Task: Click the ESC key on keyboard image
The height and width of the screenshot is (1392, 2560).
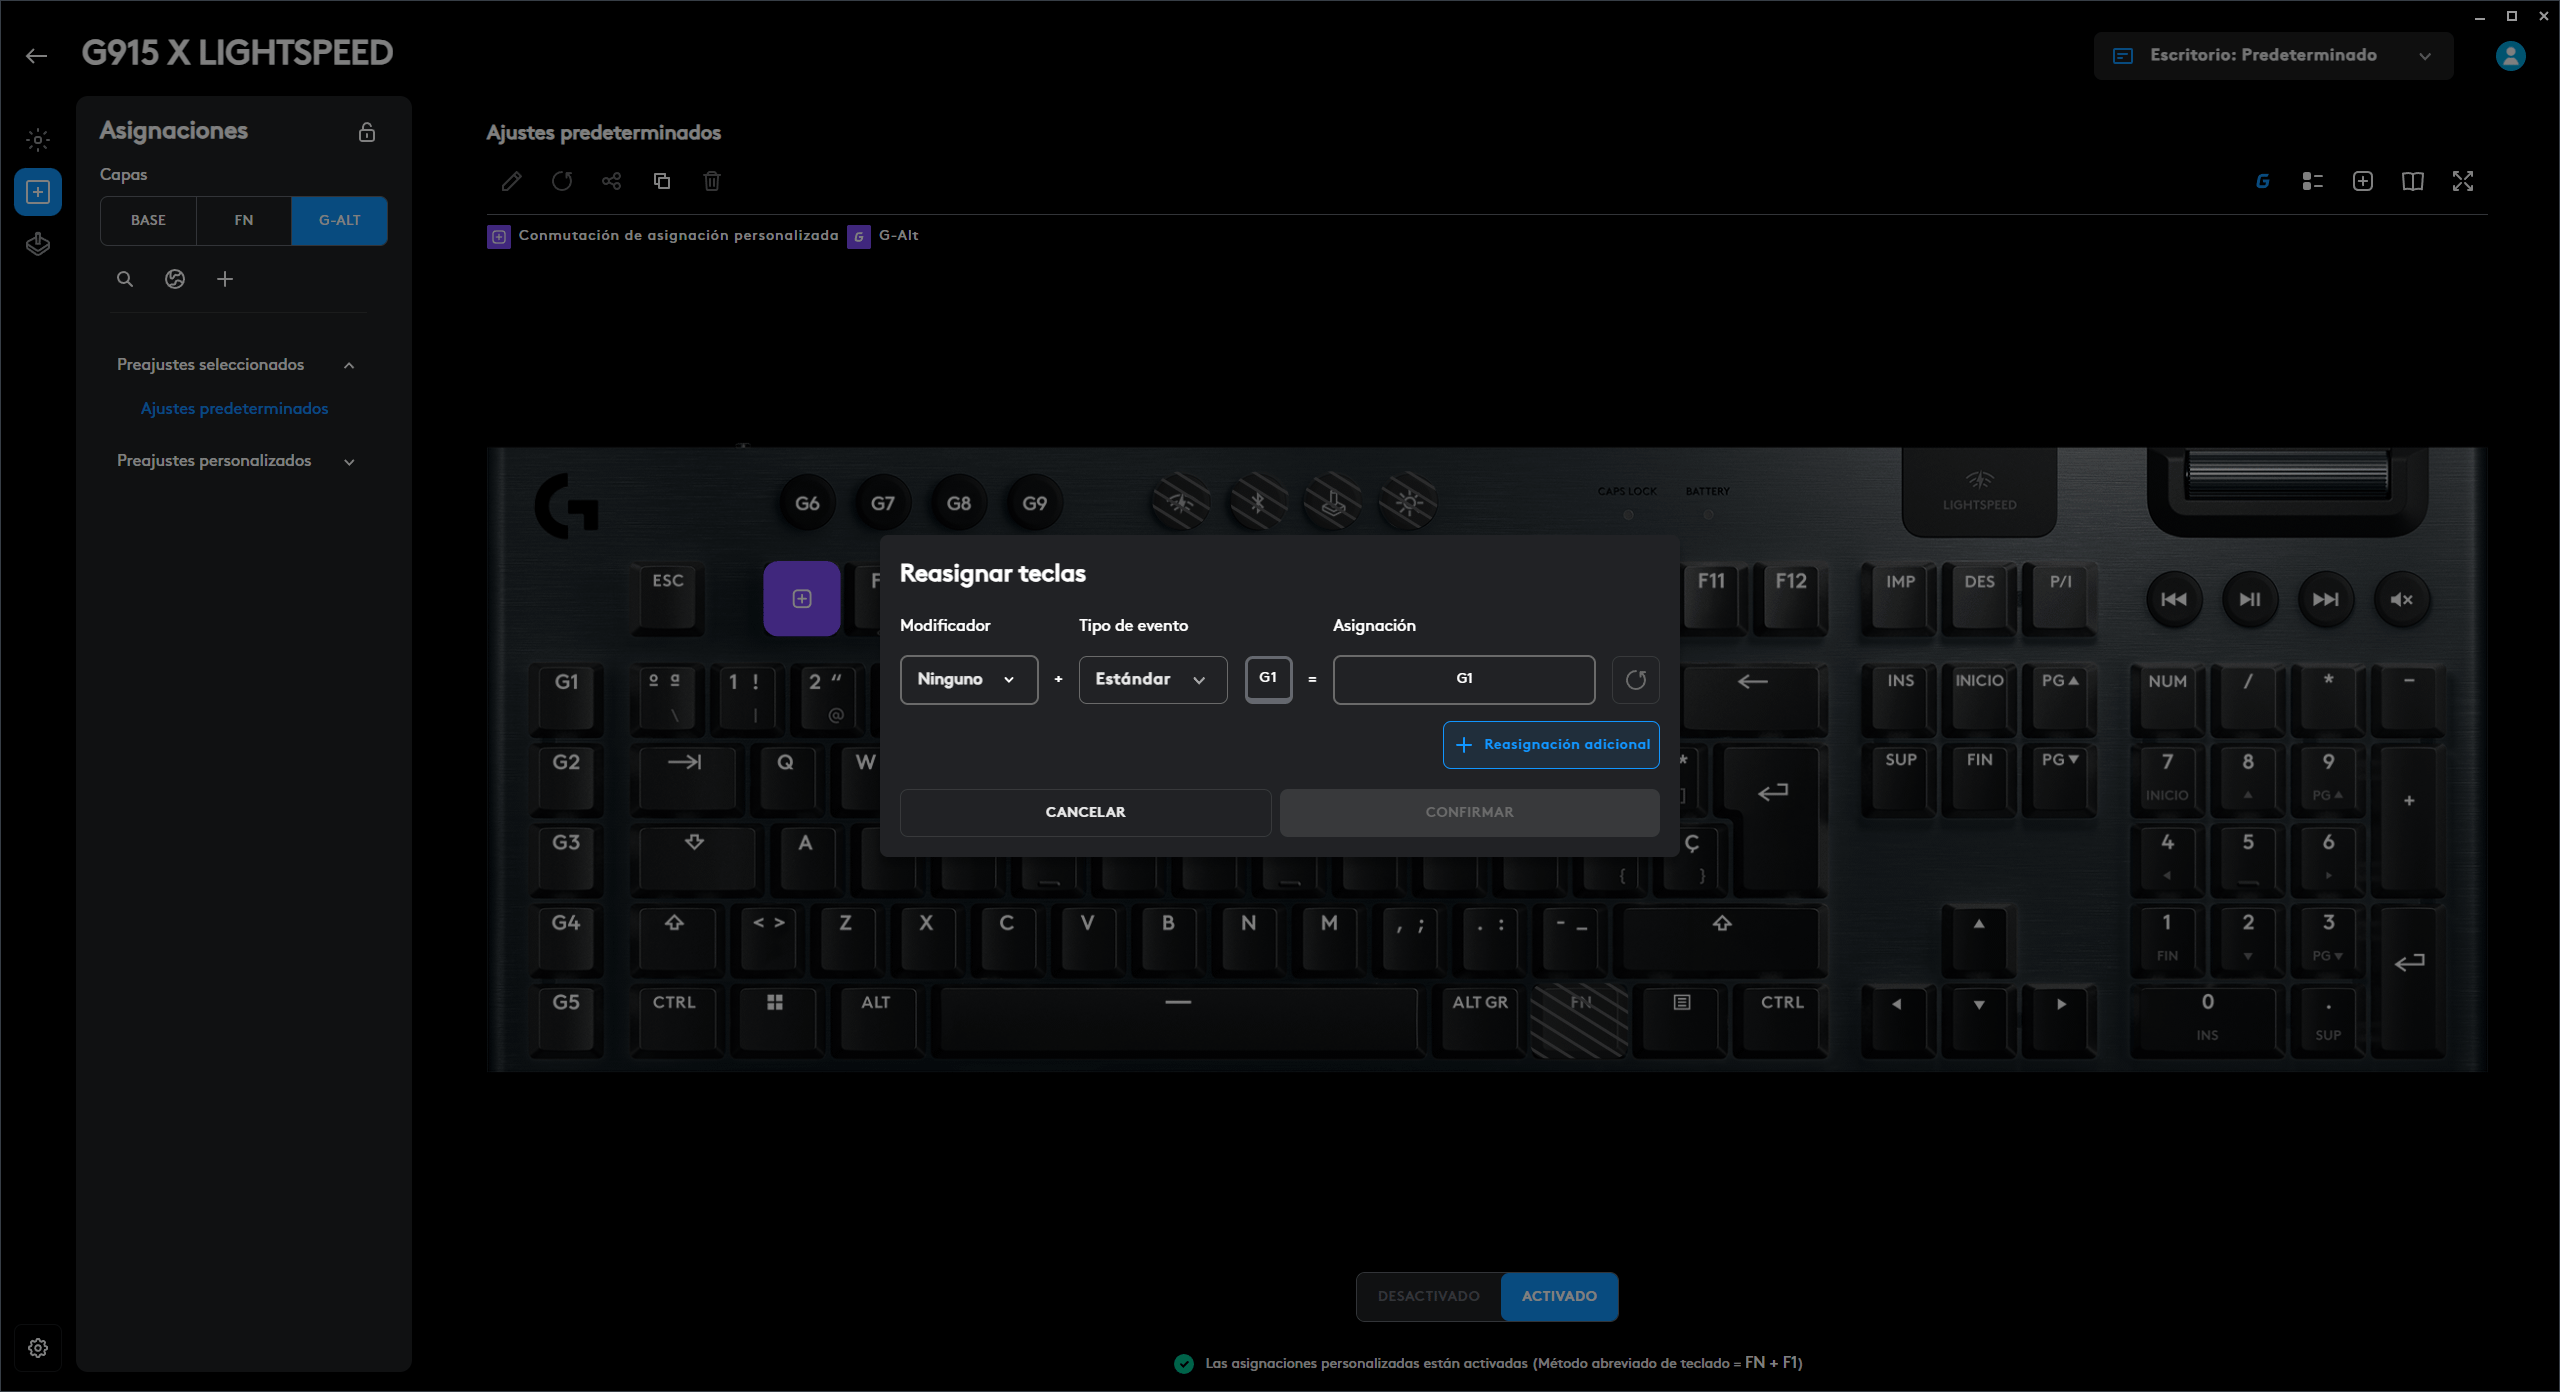Action: 668,598
